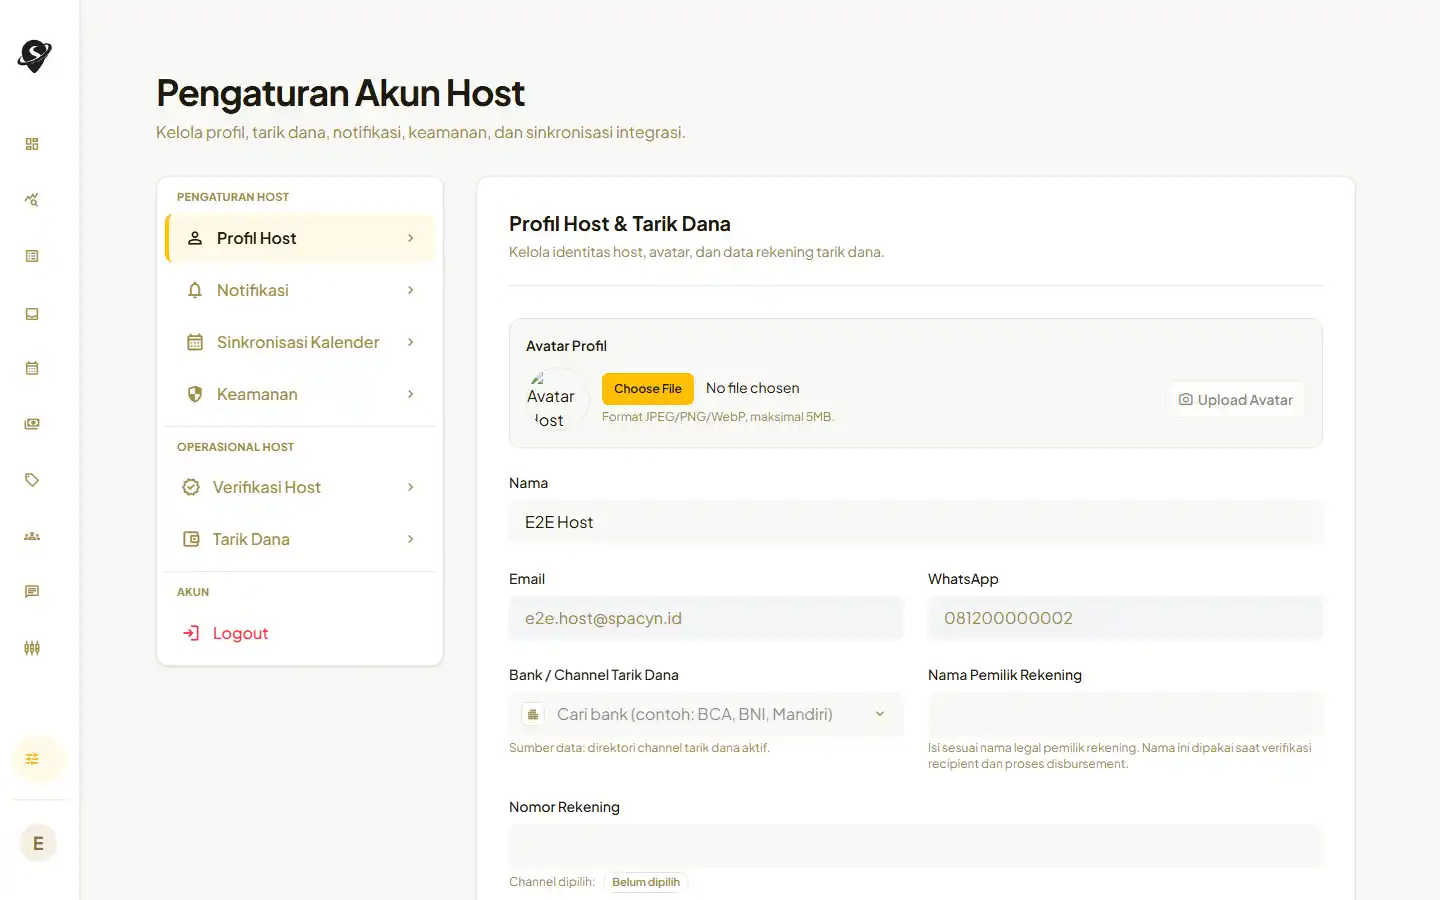Select the Sinkronisasi Kalender menu item
This screenshot has height=900, width=1440.
(300, 342)
